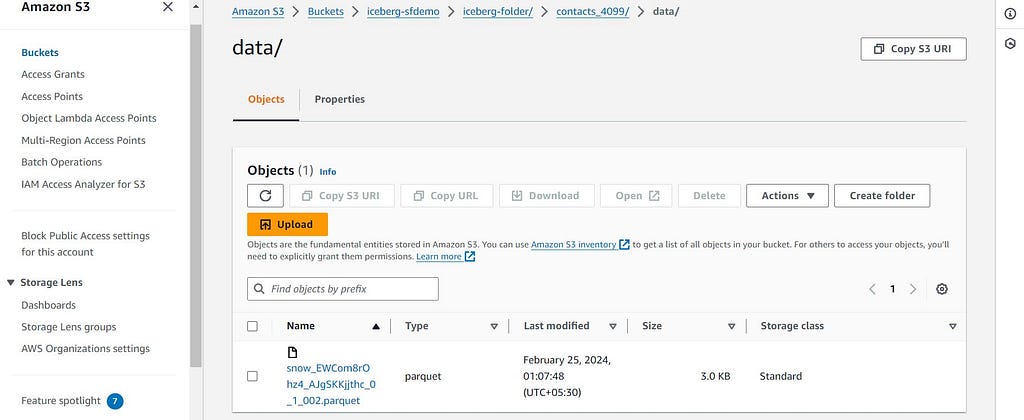This screenshot has width=1024, height=420.
Task: Switch to the Objects tab
Action: (266, 99)
